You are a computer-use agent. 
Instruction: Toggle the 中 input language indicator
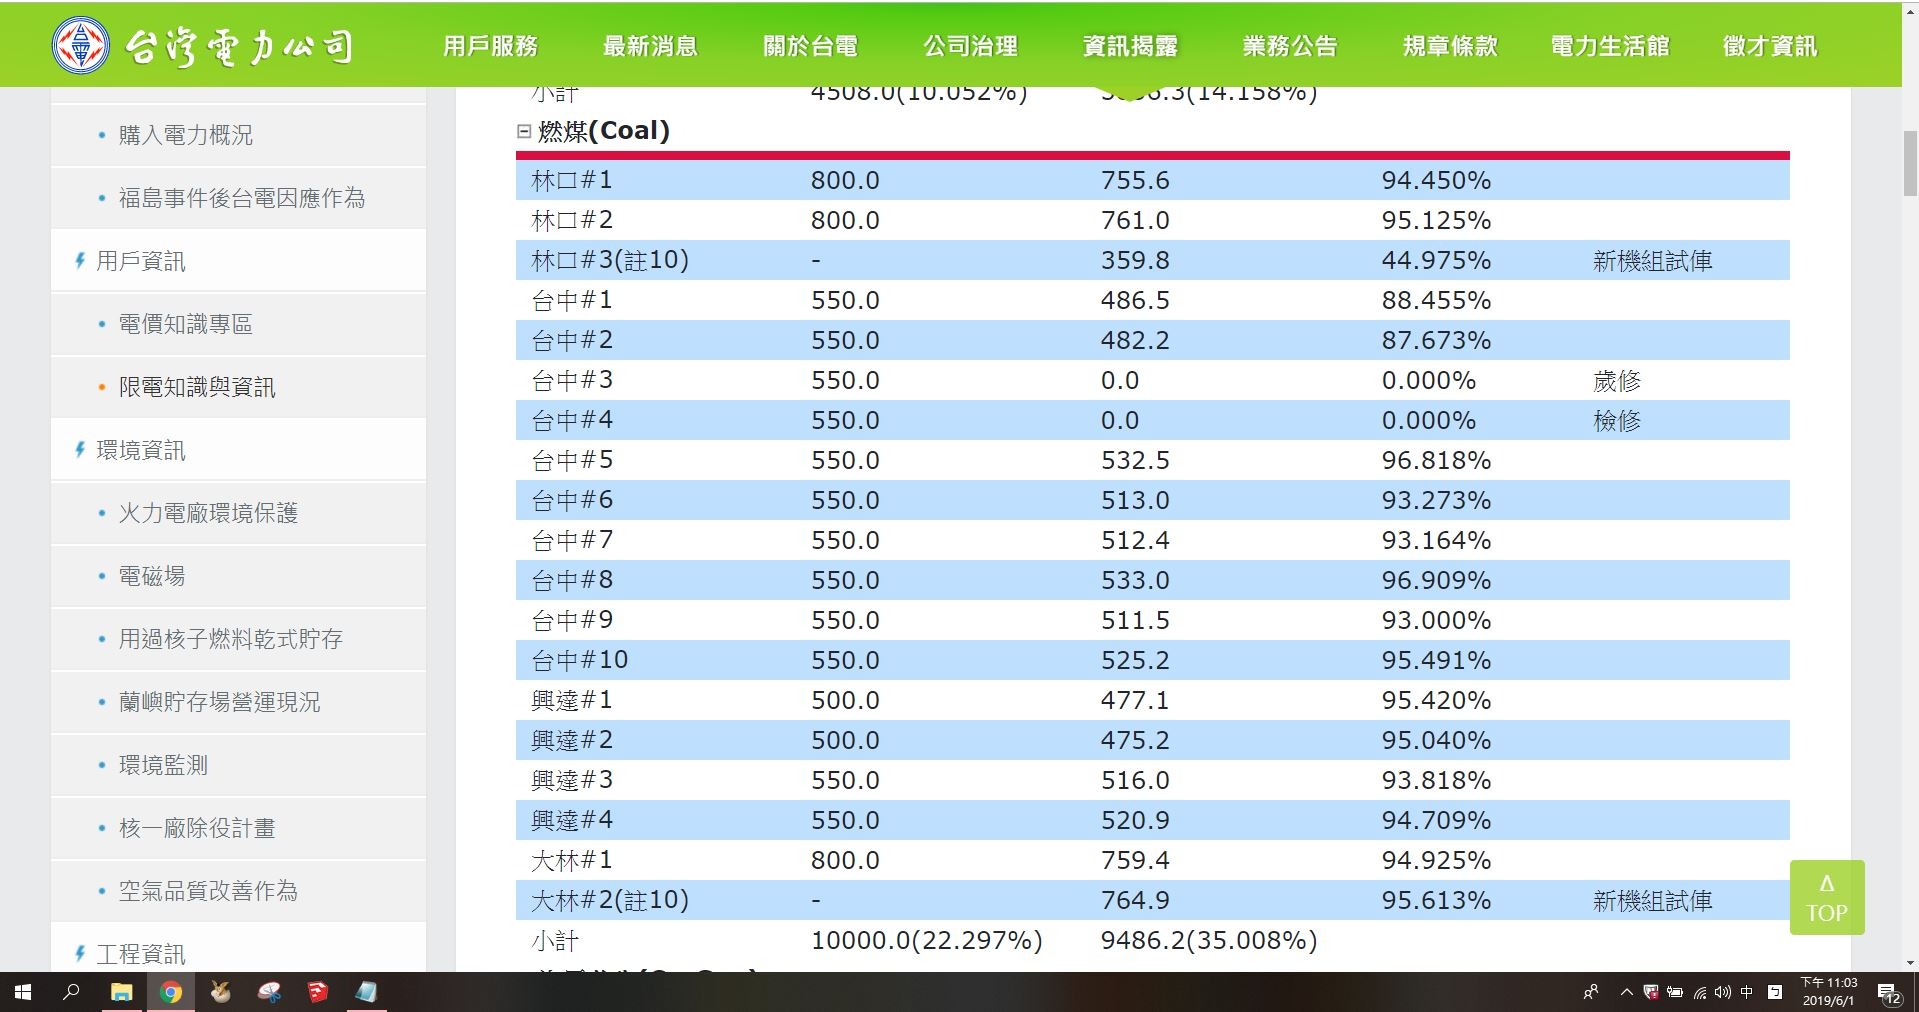coord(1747,992)
